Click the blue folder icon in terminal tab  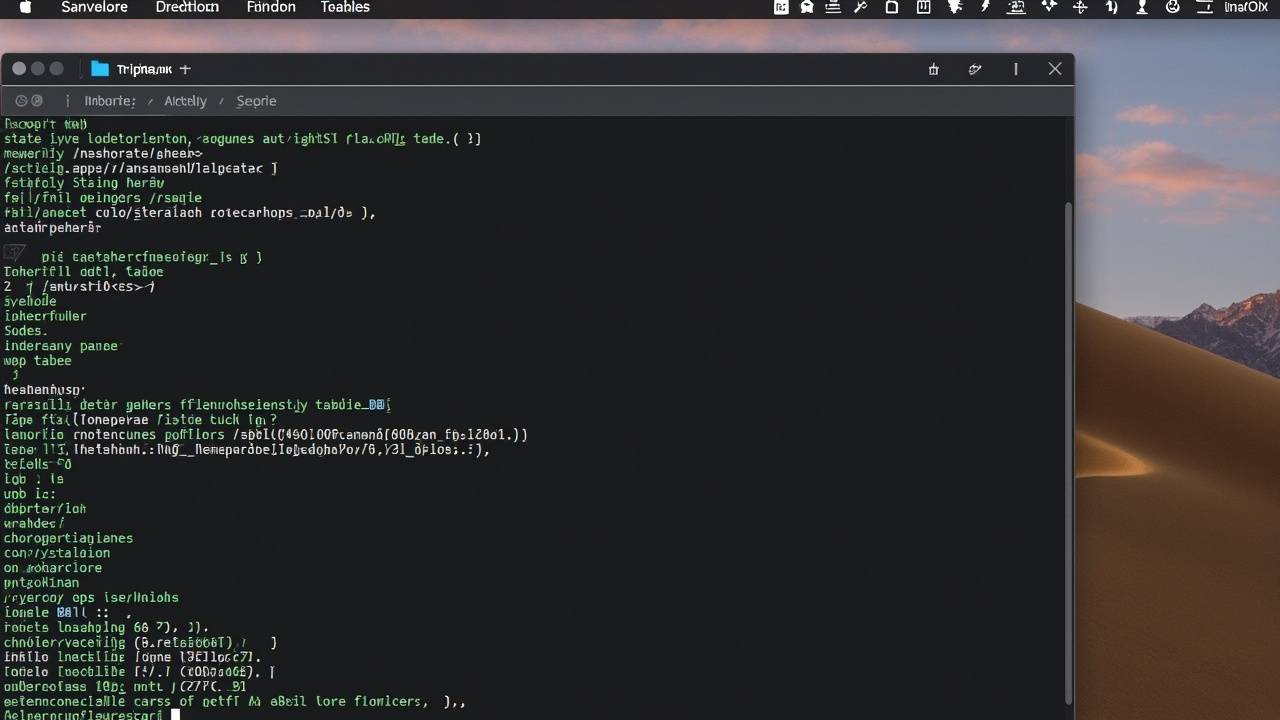(x=99, y=69)
